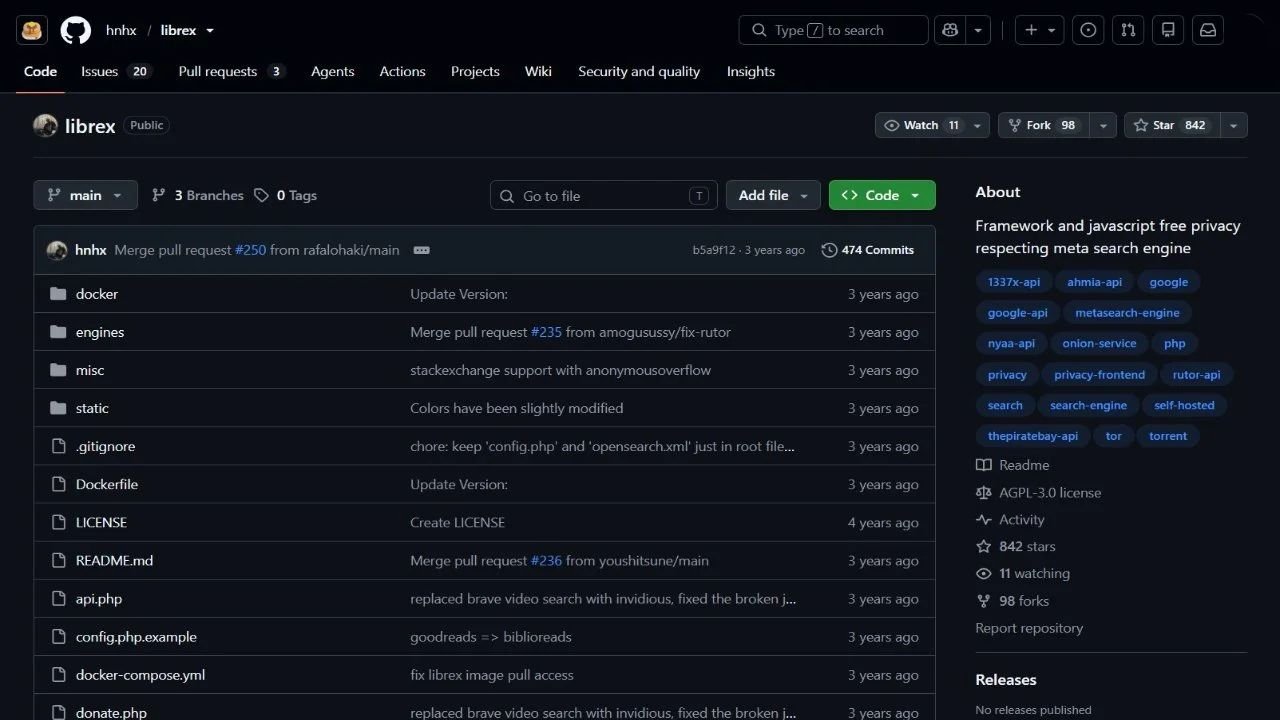
Task: Open the Copilot chat icon in header
Action: click(949, 30)
